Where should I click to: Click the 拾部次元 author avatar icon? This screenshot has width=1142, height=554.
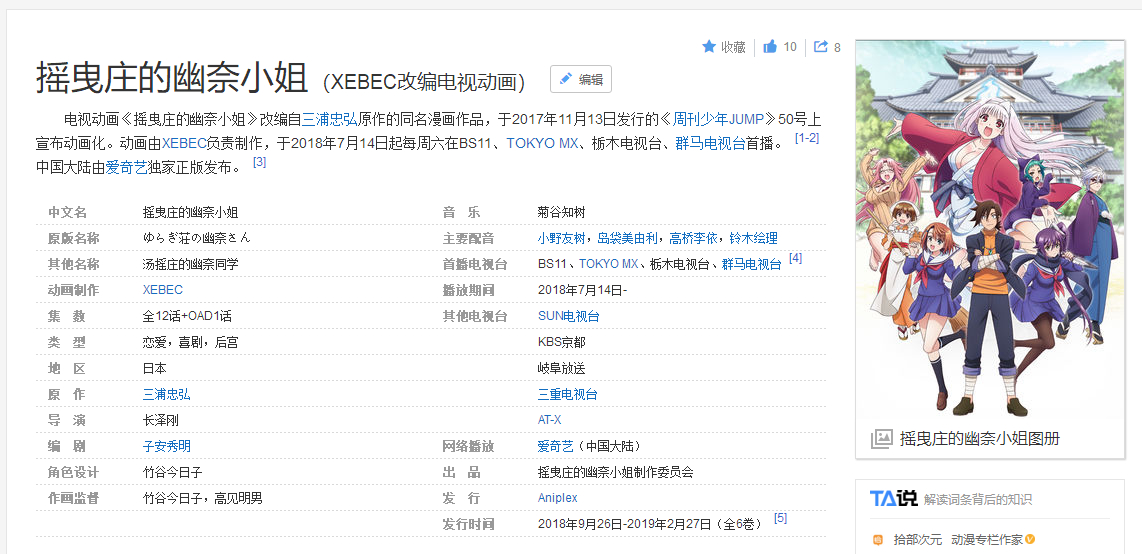[878, 539]
